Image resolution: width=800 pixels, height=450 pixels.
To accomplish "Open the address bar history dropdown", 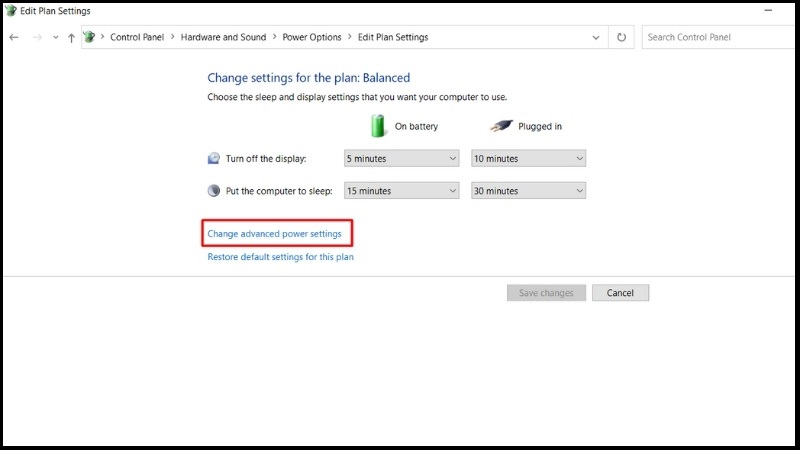I will click(x=595, y=37).
